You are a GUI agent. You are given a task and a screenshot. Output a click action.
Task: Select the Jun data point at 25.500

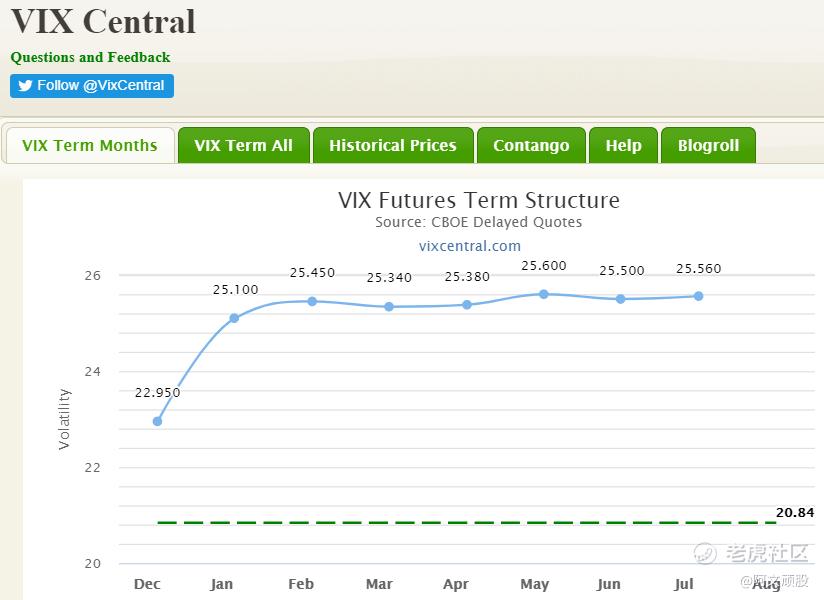(621, 299)
